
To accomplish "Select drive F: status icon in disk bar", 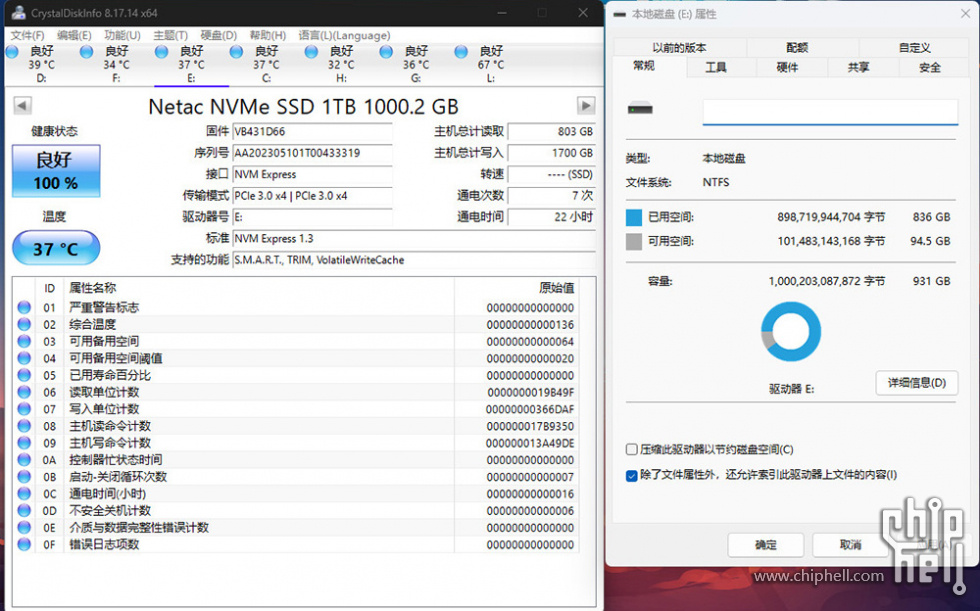I will [x=87, y=52].
